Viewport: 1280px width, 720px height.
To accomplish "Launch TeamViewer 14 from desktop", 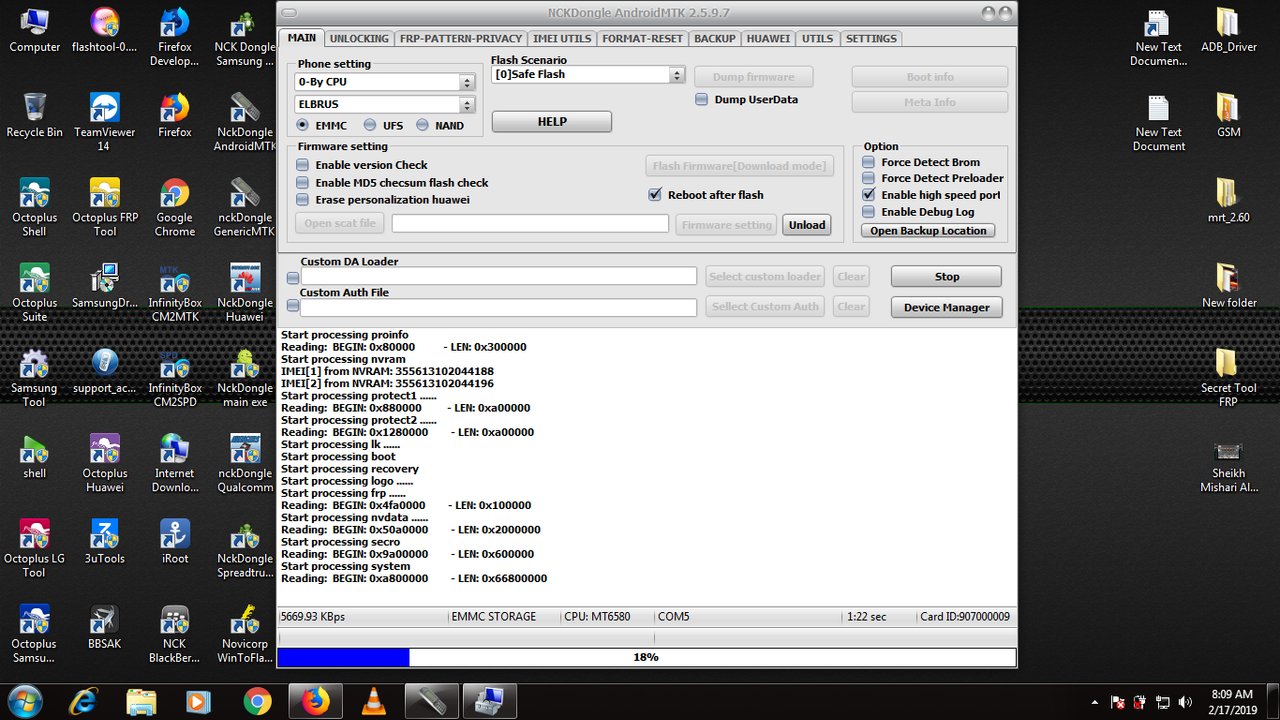I will (104, 122).
